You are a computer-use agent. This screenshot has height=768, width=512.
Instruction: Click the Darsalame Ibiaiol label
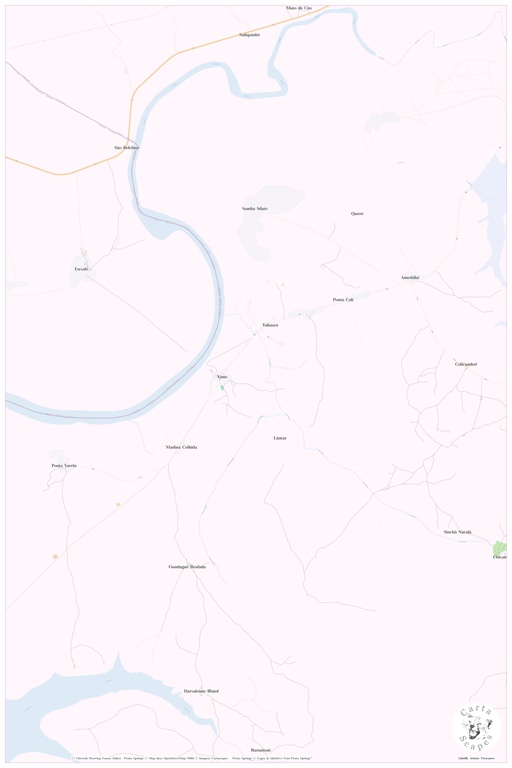[201, 691]
